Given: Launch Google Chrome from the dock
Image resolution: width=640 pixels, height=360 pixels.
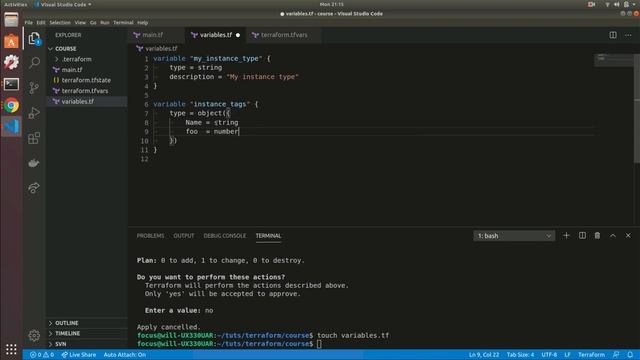Looking at the screenshot, I should [x=11, y=105].
